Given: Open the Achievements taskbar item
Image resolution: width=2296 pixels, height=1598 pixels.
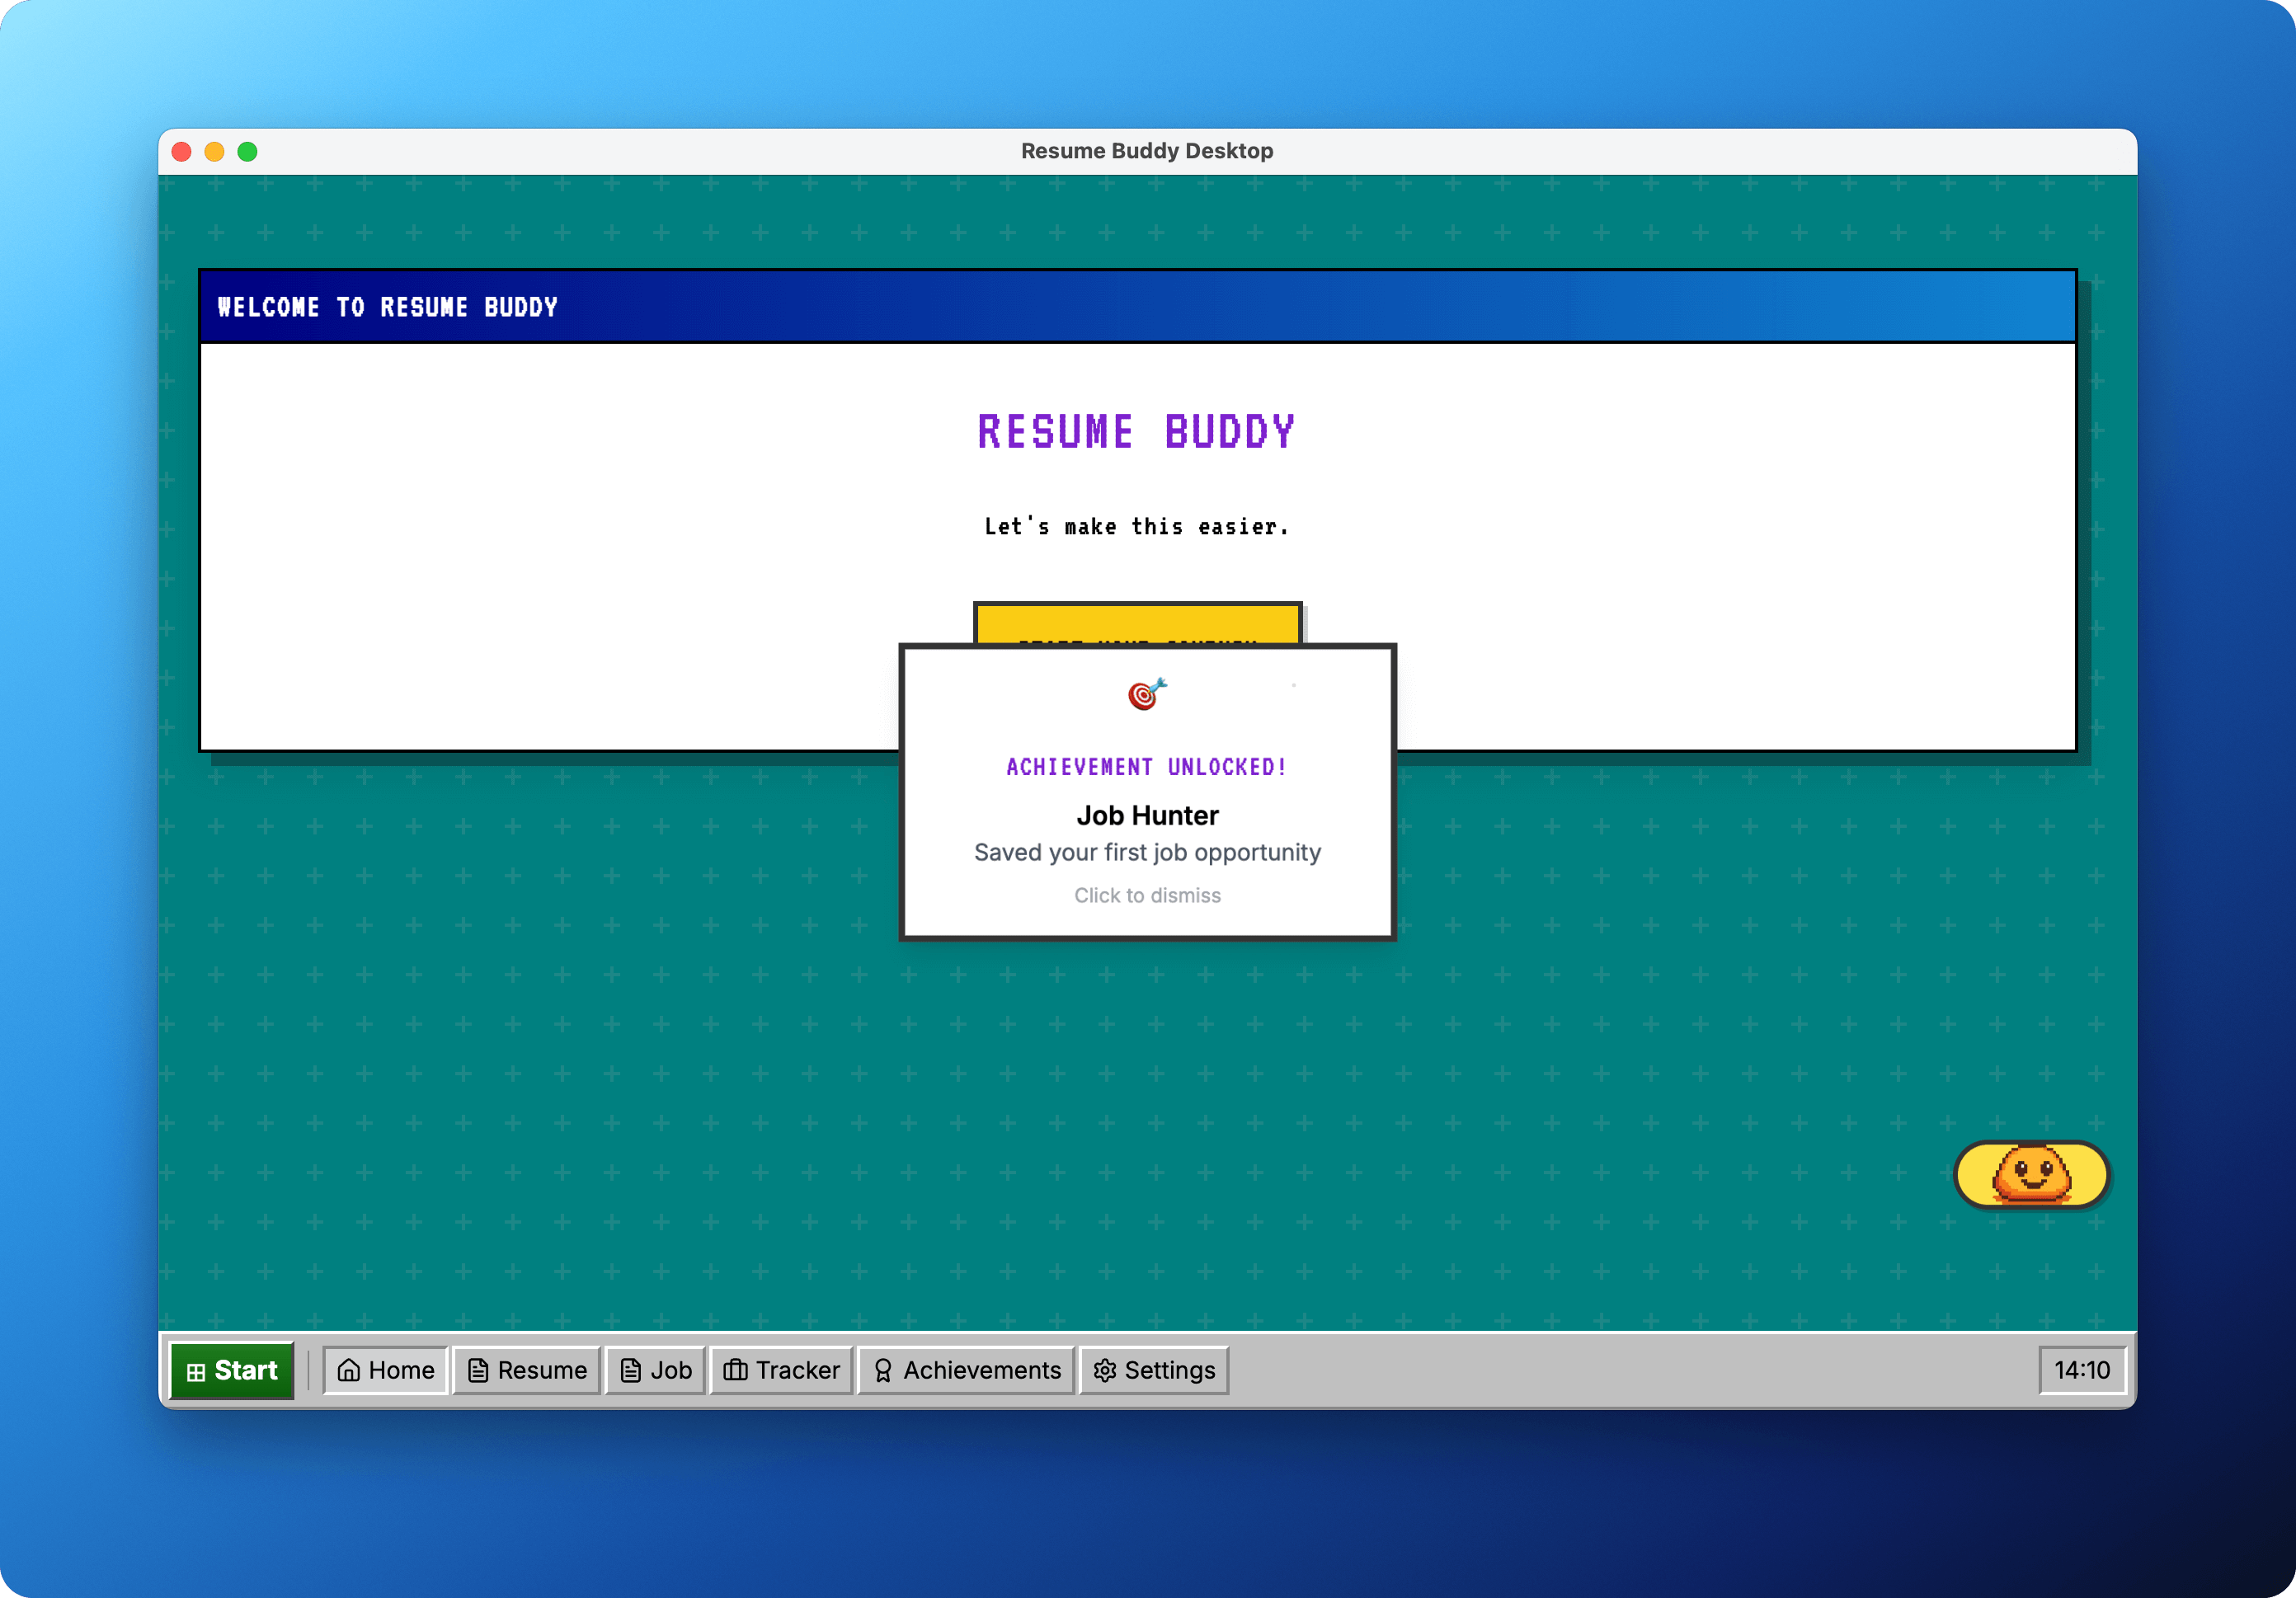Looking at the screenshot, I should coord(966,1369).
